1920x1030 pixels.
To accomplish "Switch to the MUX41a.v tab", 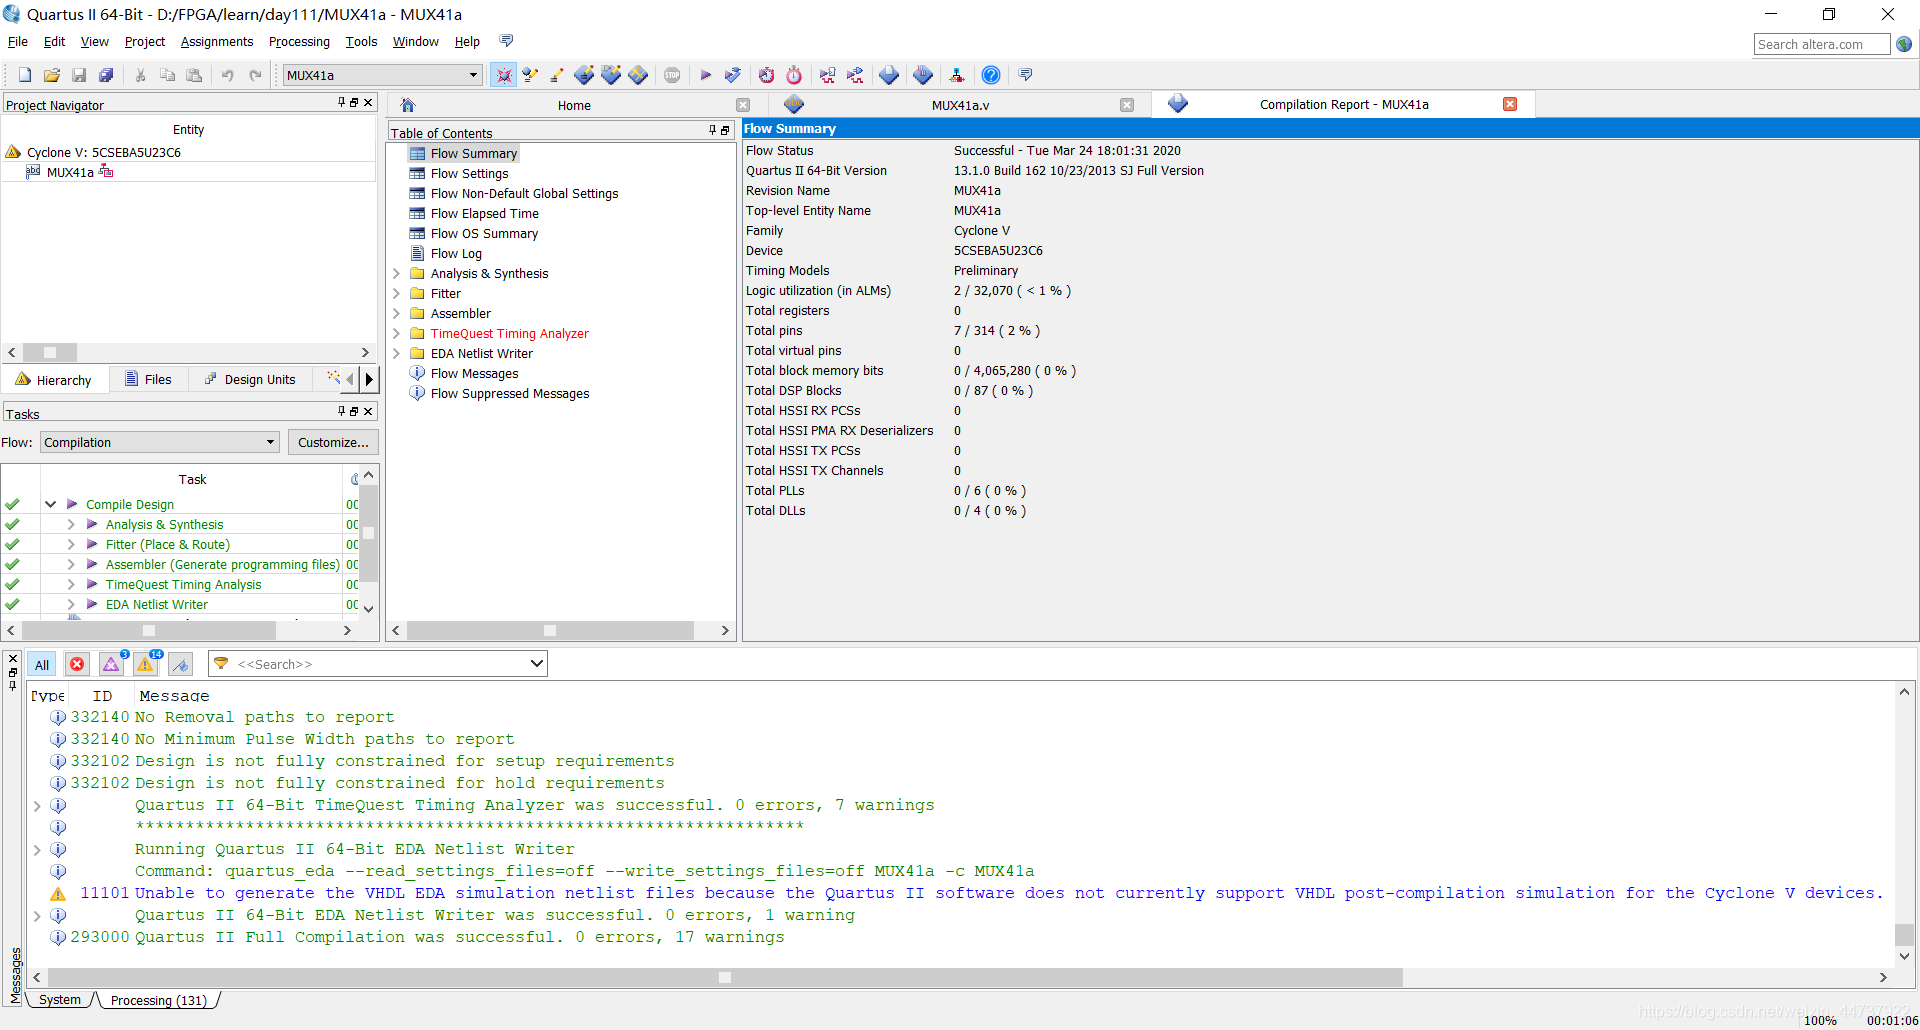I will pos(960,105).
